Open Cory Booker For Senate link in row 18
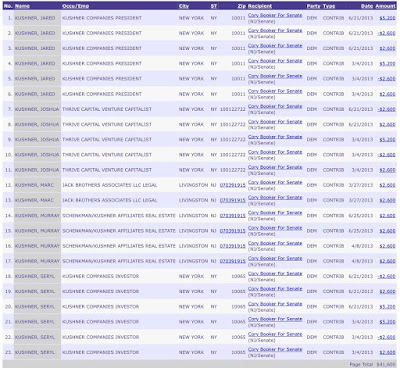This screenshot has height=368, width=400. pyautogui.click(x=275, y=273)
